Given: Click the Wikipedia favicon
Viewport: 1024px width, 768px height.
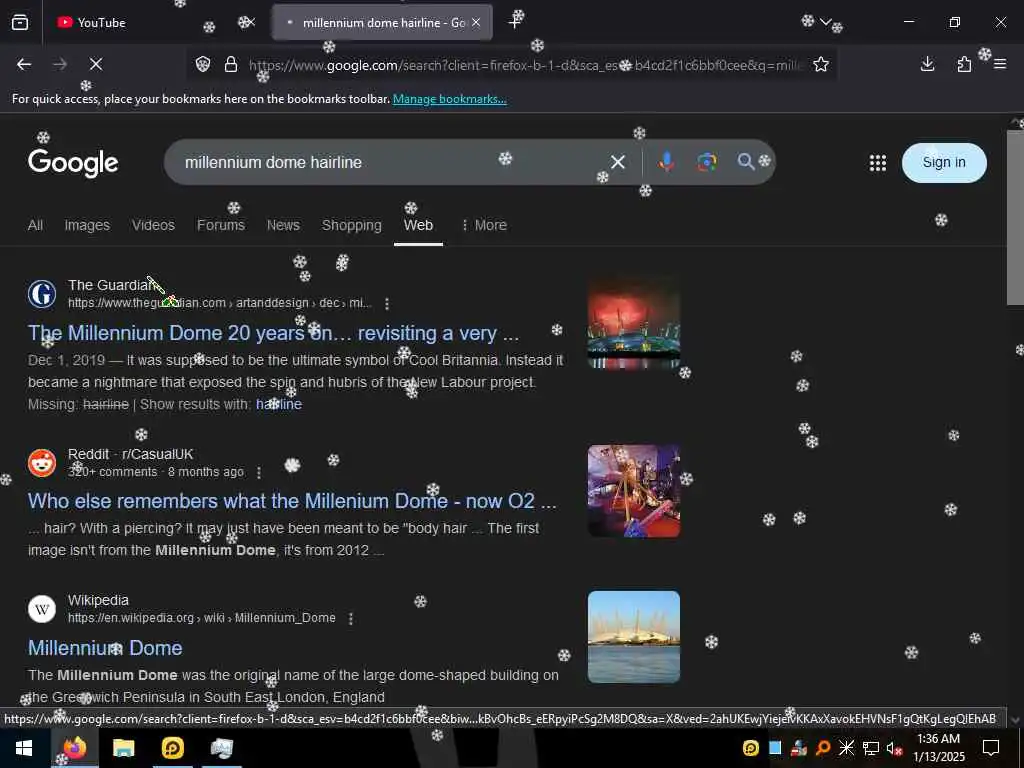Looking at the screenshot, I should (x=42, y=609).
